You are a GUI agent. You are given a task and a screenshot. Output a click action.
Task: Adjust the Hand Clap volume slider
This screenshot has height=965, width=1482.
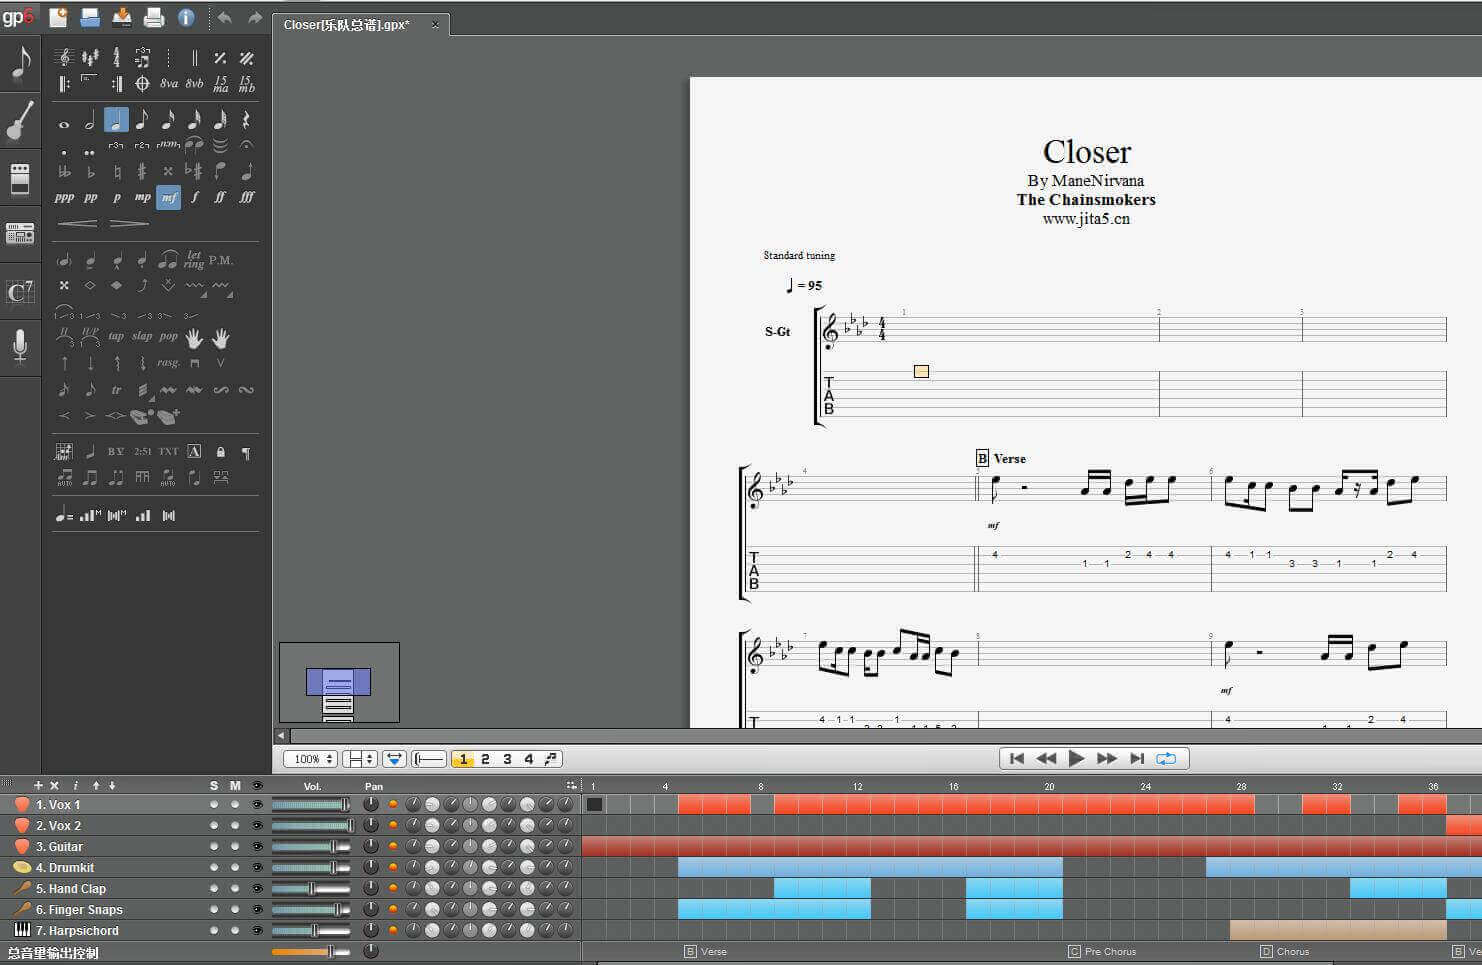pyautogui.click(x=311, y=888)
